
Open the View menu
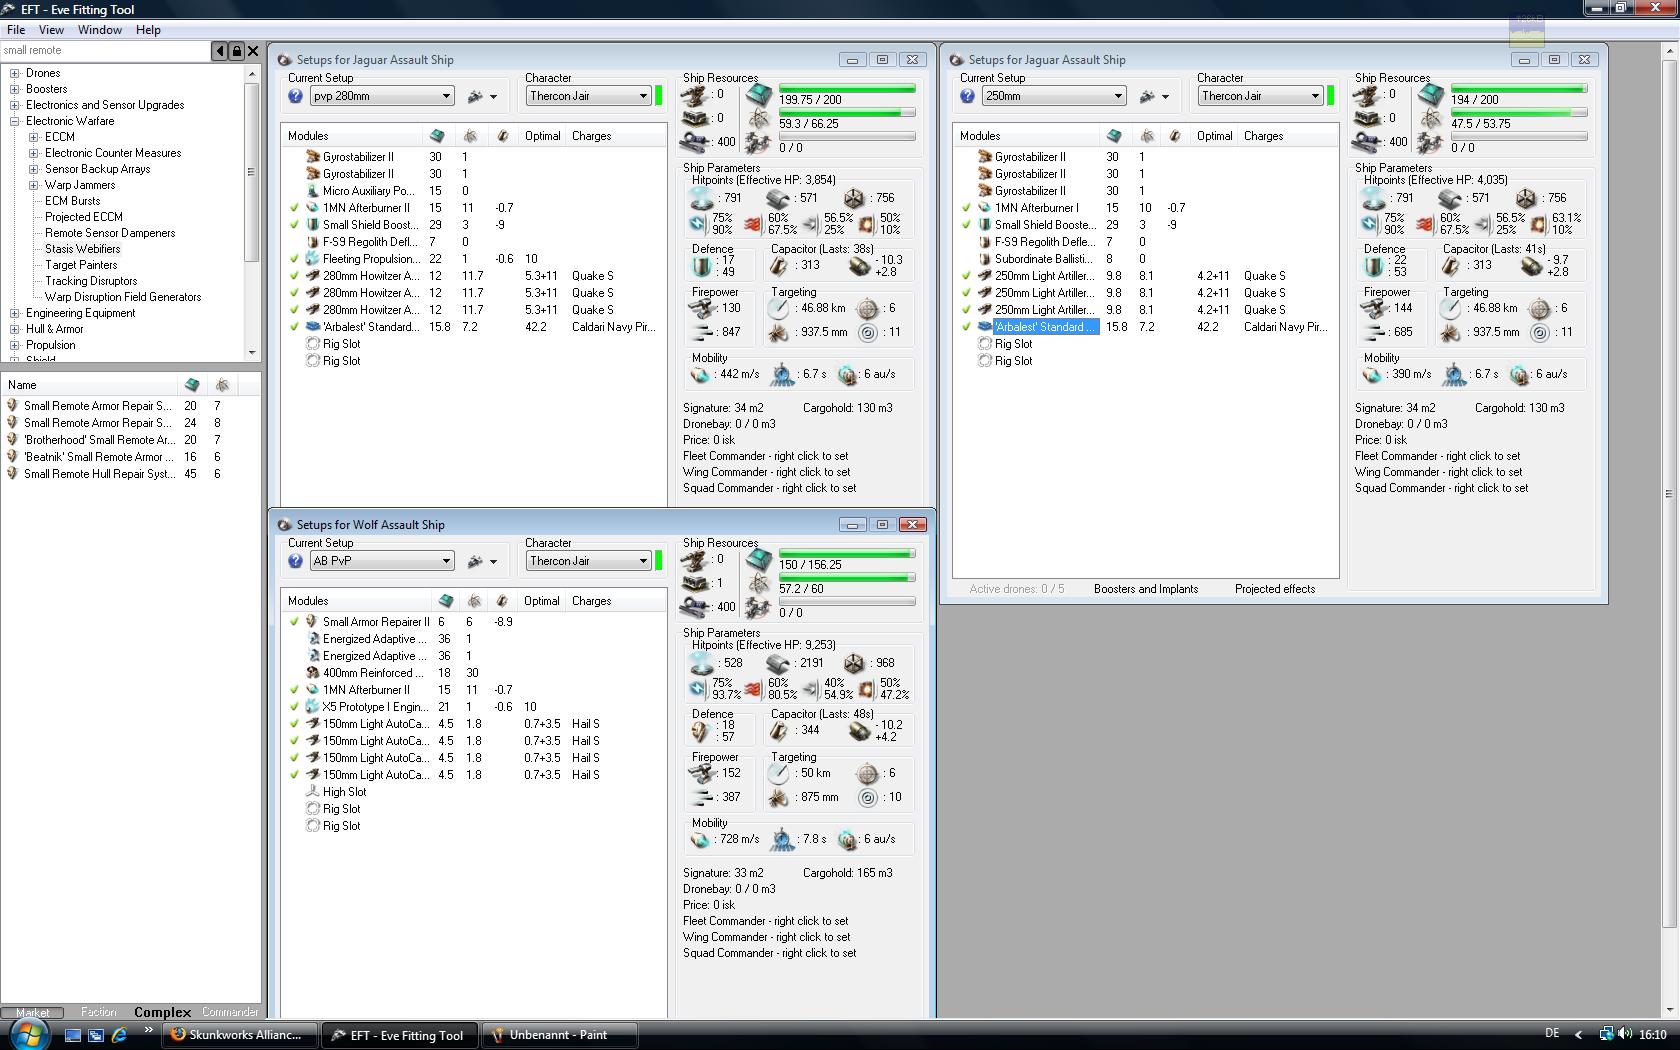point(51,30)
